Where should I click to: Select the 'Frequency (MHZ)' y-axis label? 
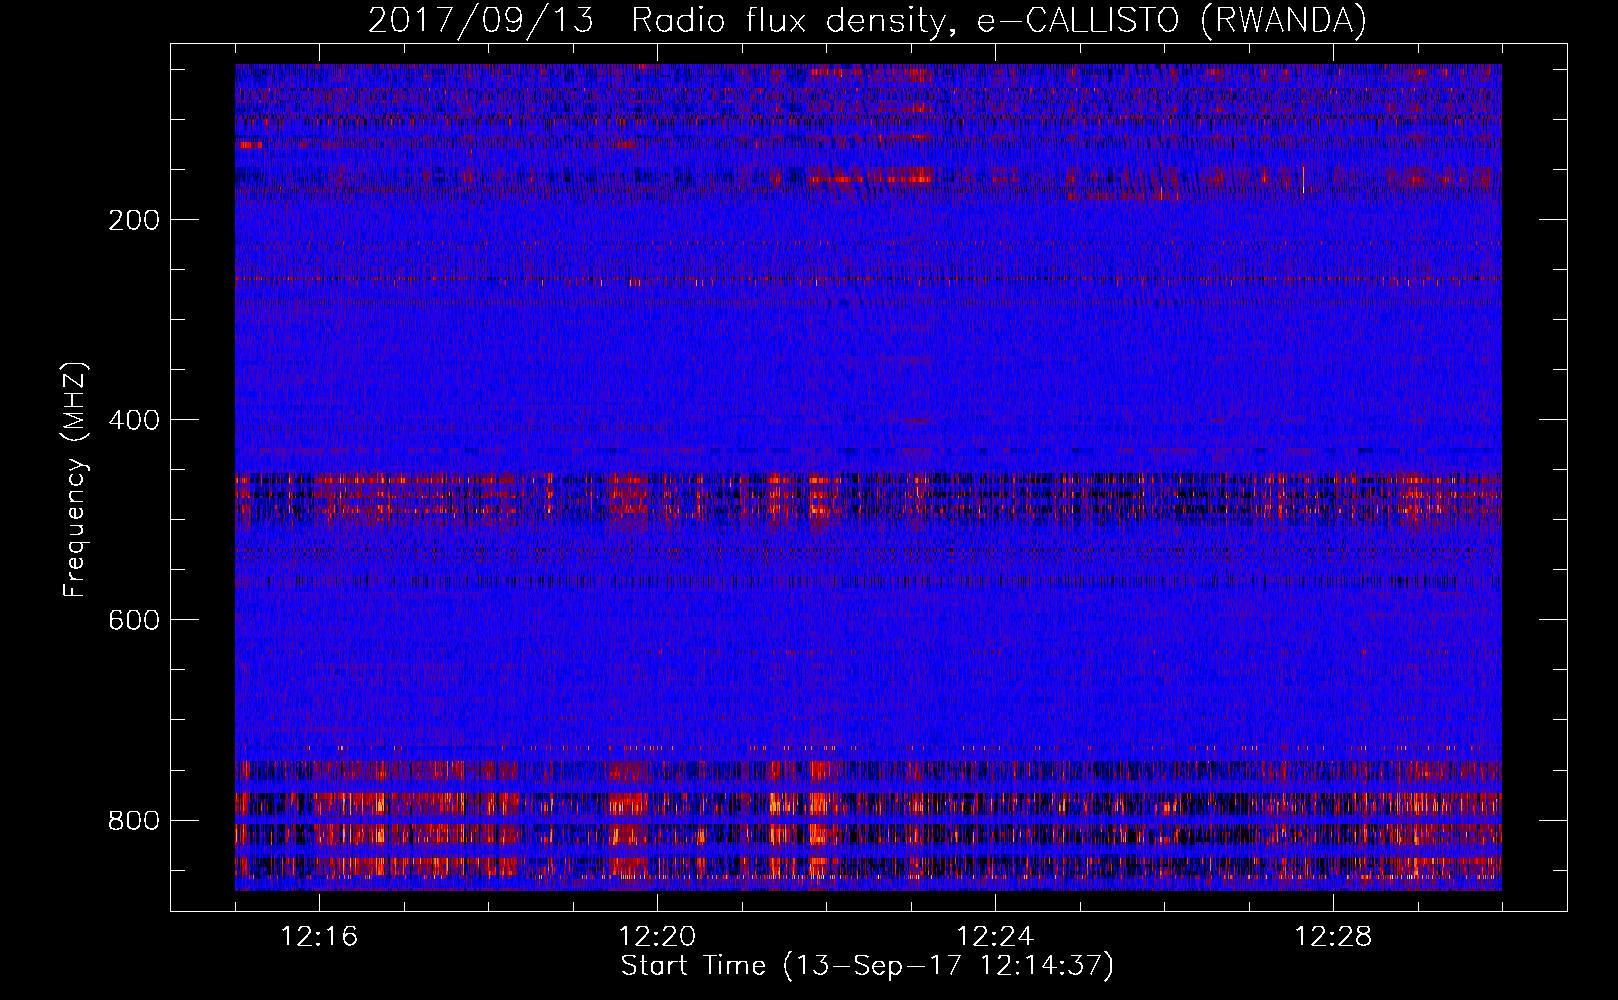point(75,480)
